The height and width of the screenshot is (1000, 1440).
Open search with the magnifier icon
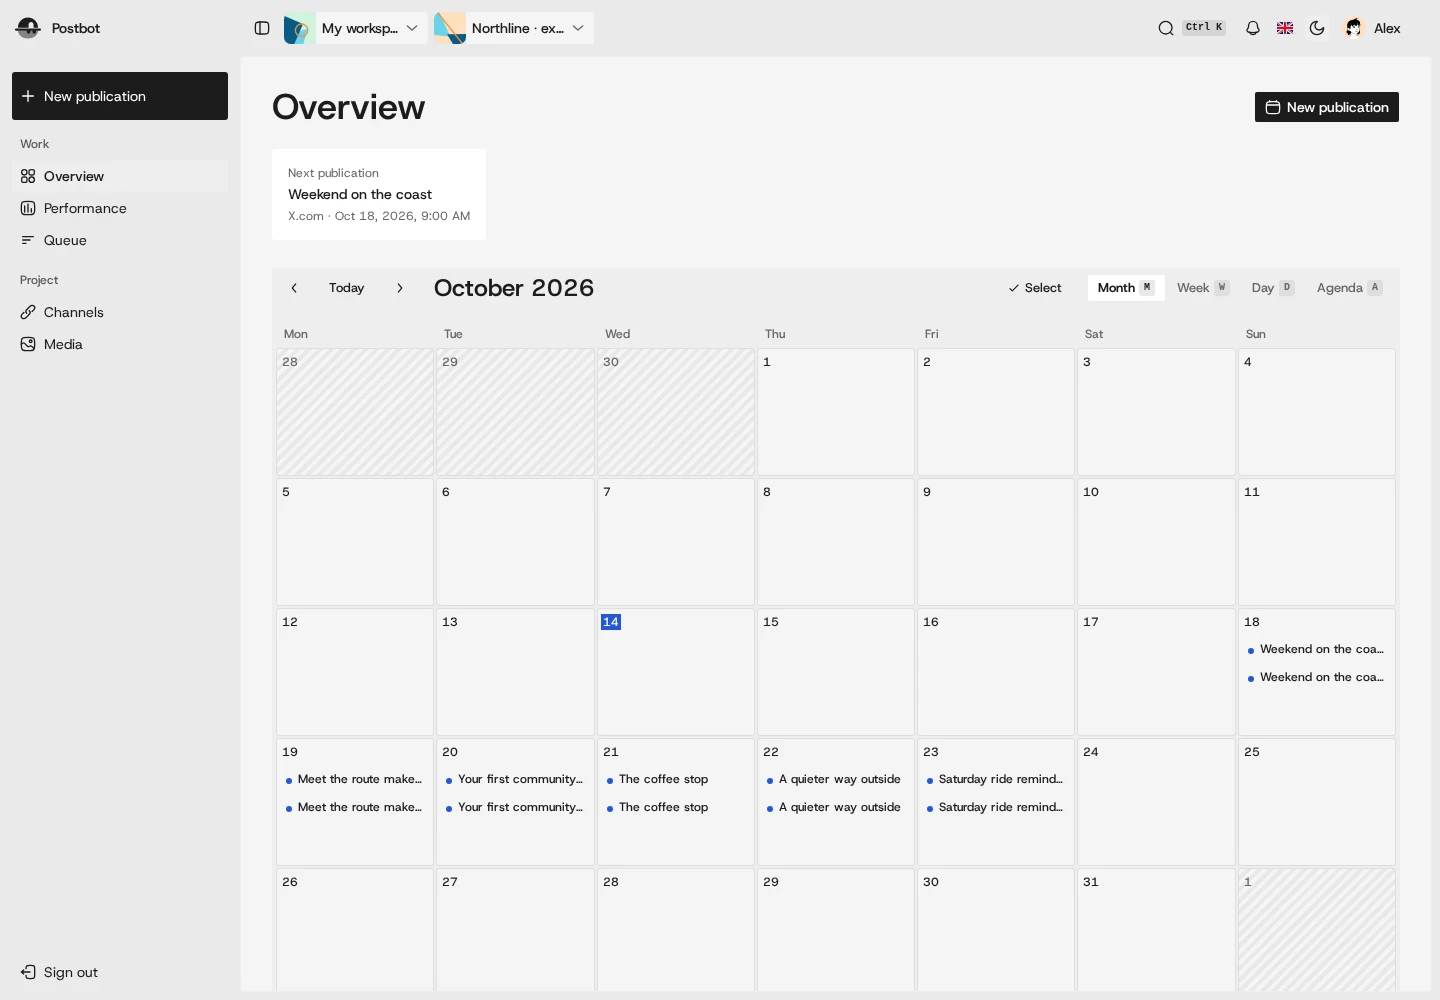1166,28
